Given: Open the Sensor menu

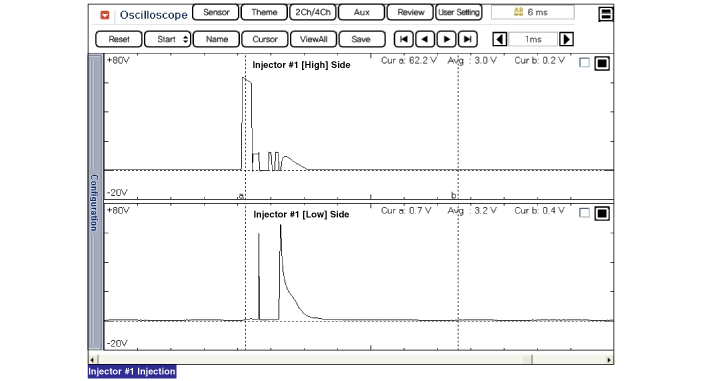Looking at the screenshot, I should click(x=216, y=12).
